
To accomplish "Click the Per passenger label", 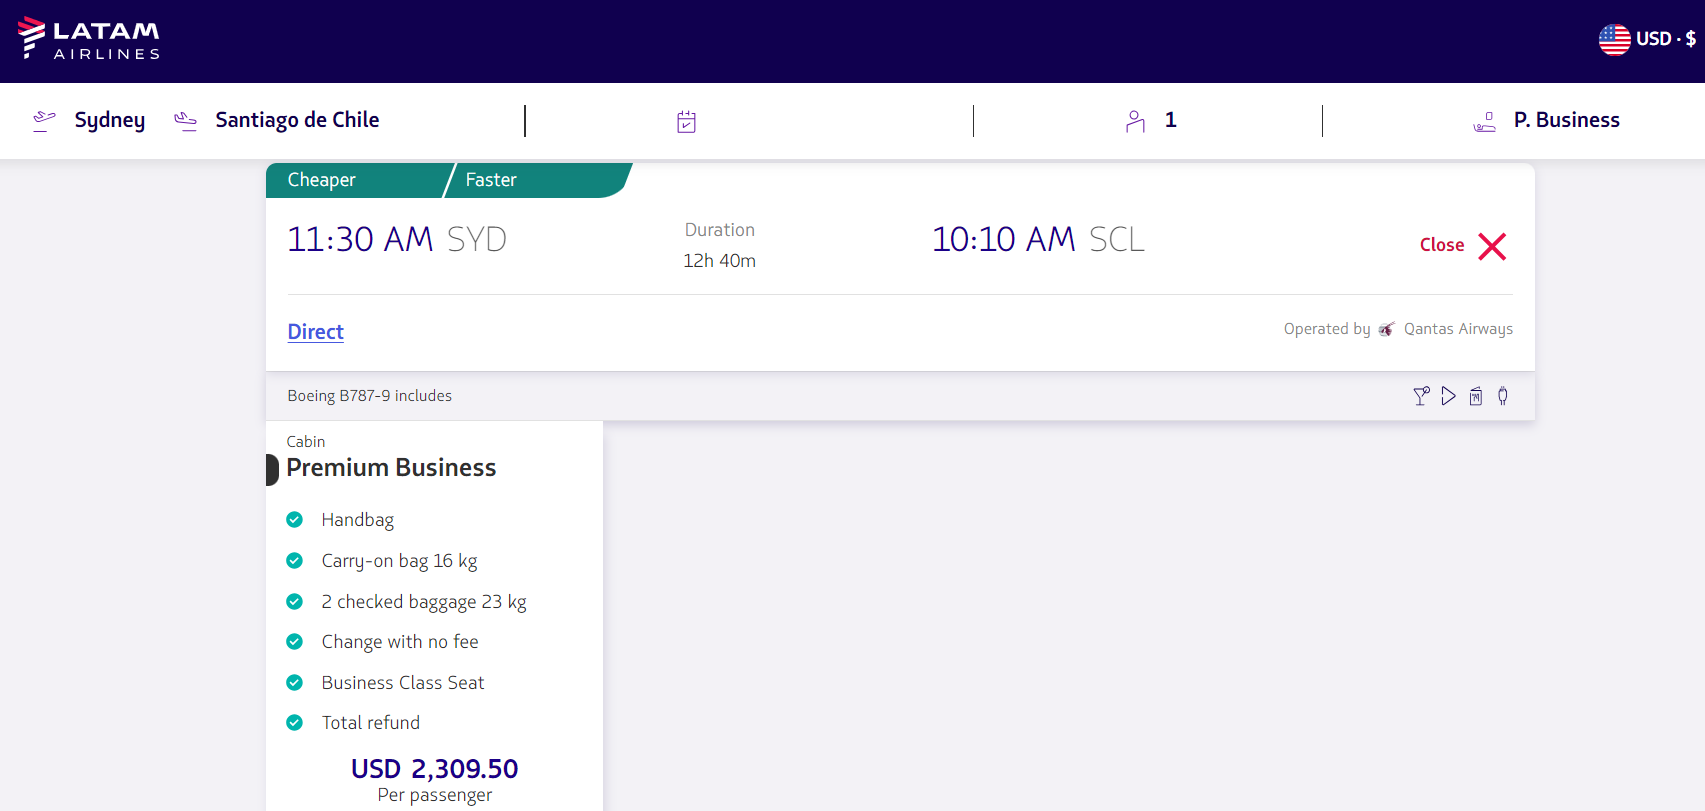I will tap(434, 795).
